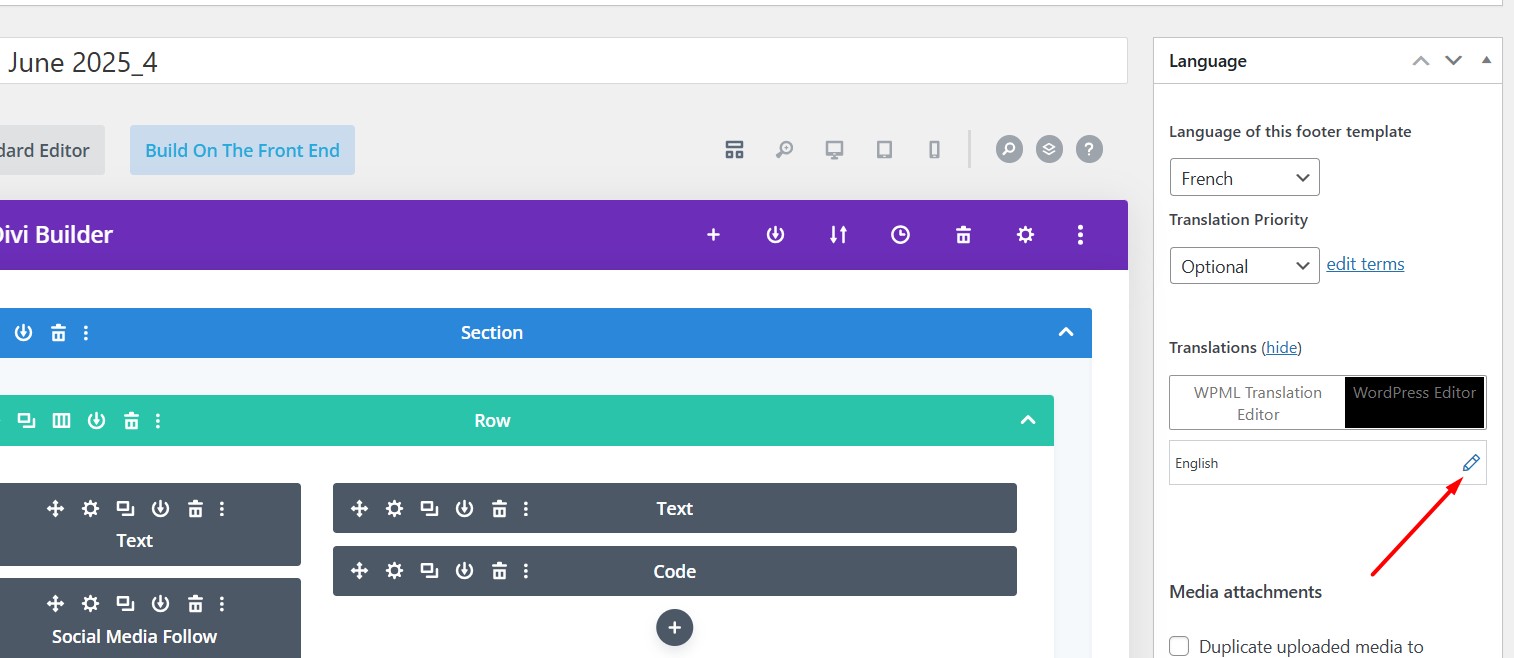Open three-dot menu in Divi Builder header
Image resolution: width=1514 pixels, height=658 pixels.
(x=1080, y=234)
